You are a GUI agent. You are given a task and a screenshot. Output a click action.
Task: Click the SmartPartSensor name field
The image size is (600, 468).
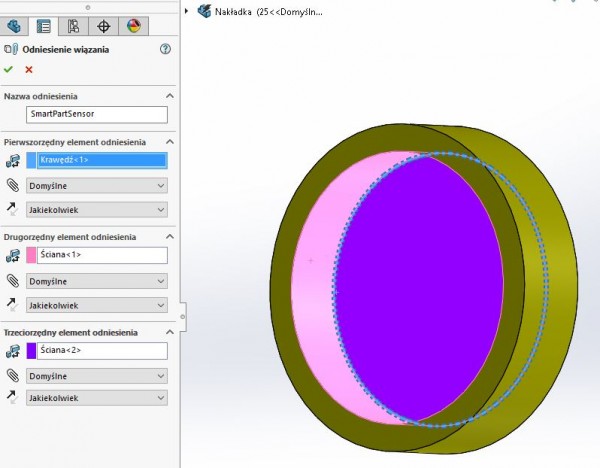point(96,115)
